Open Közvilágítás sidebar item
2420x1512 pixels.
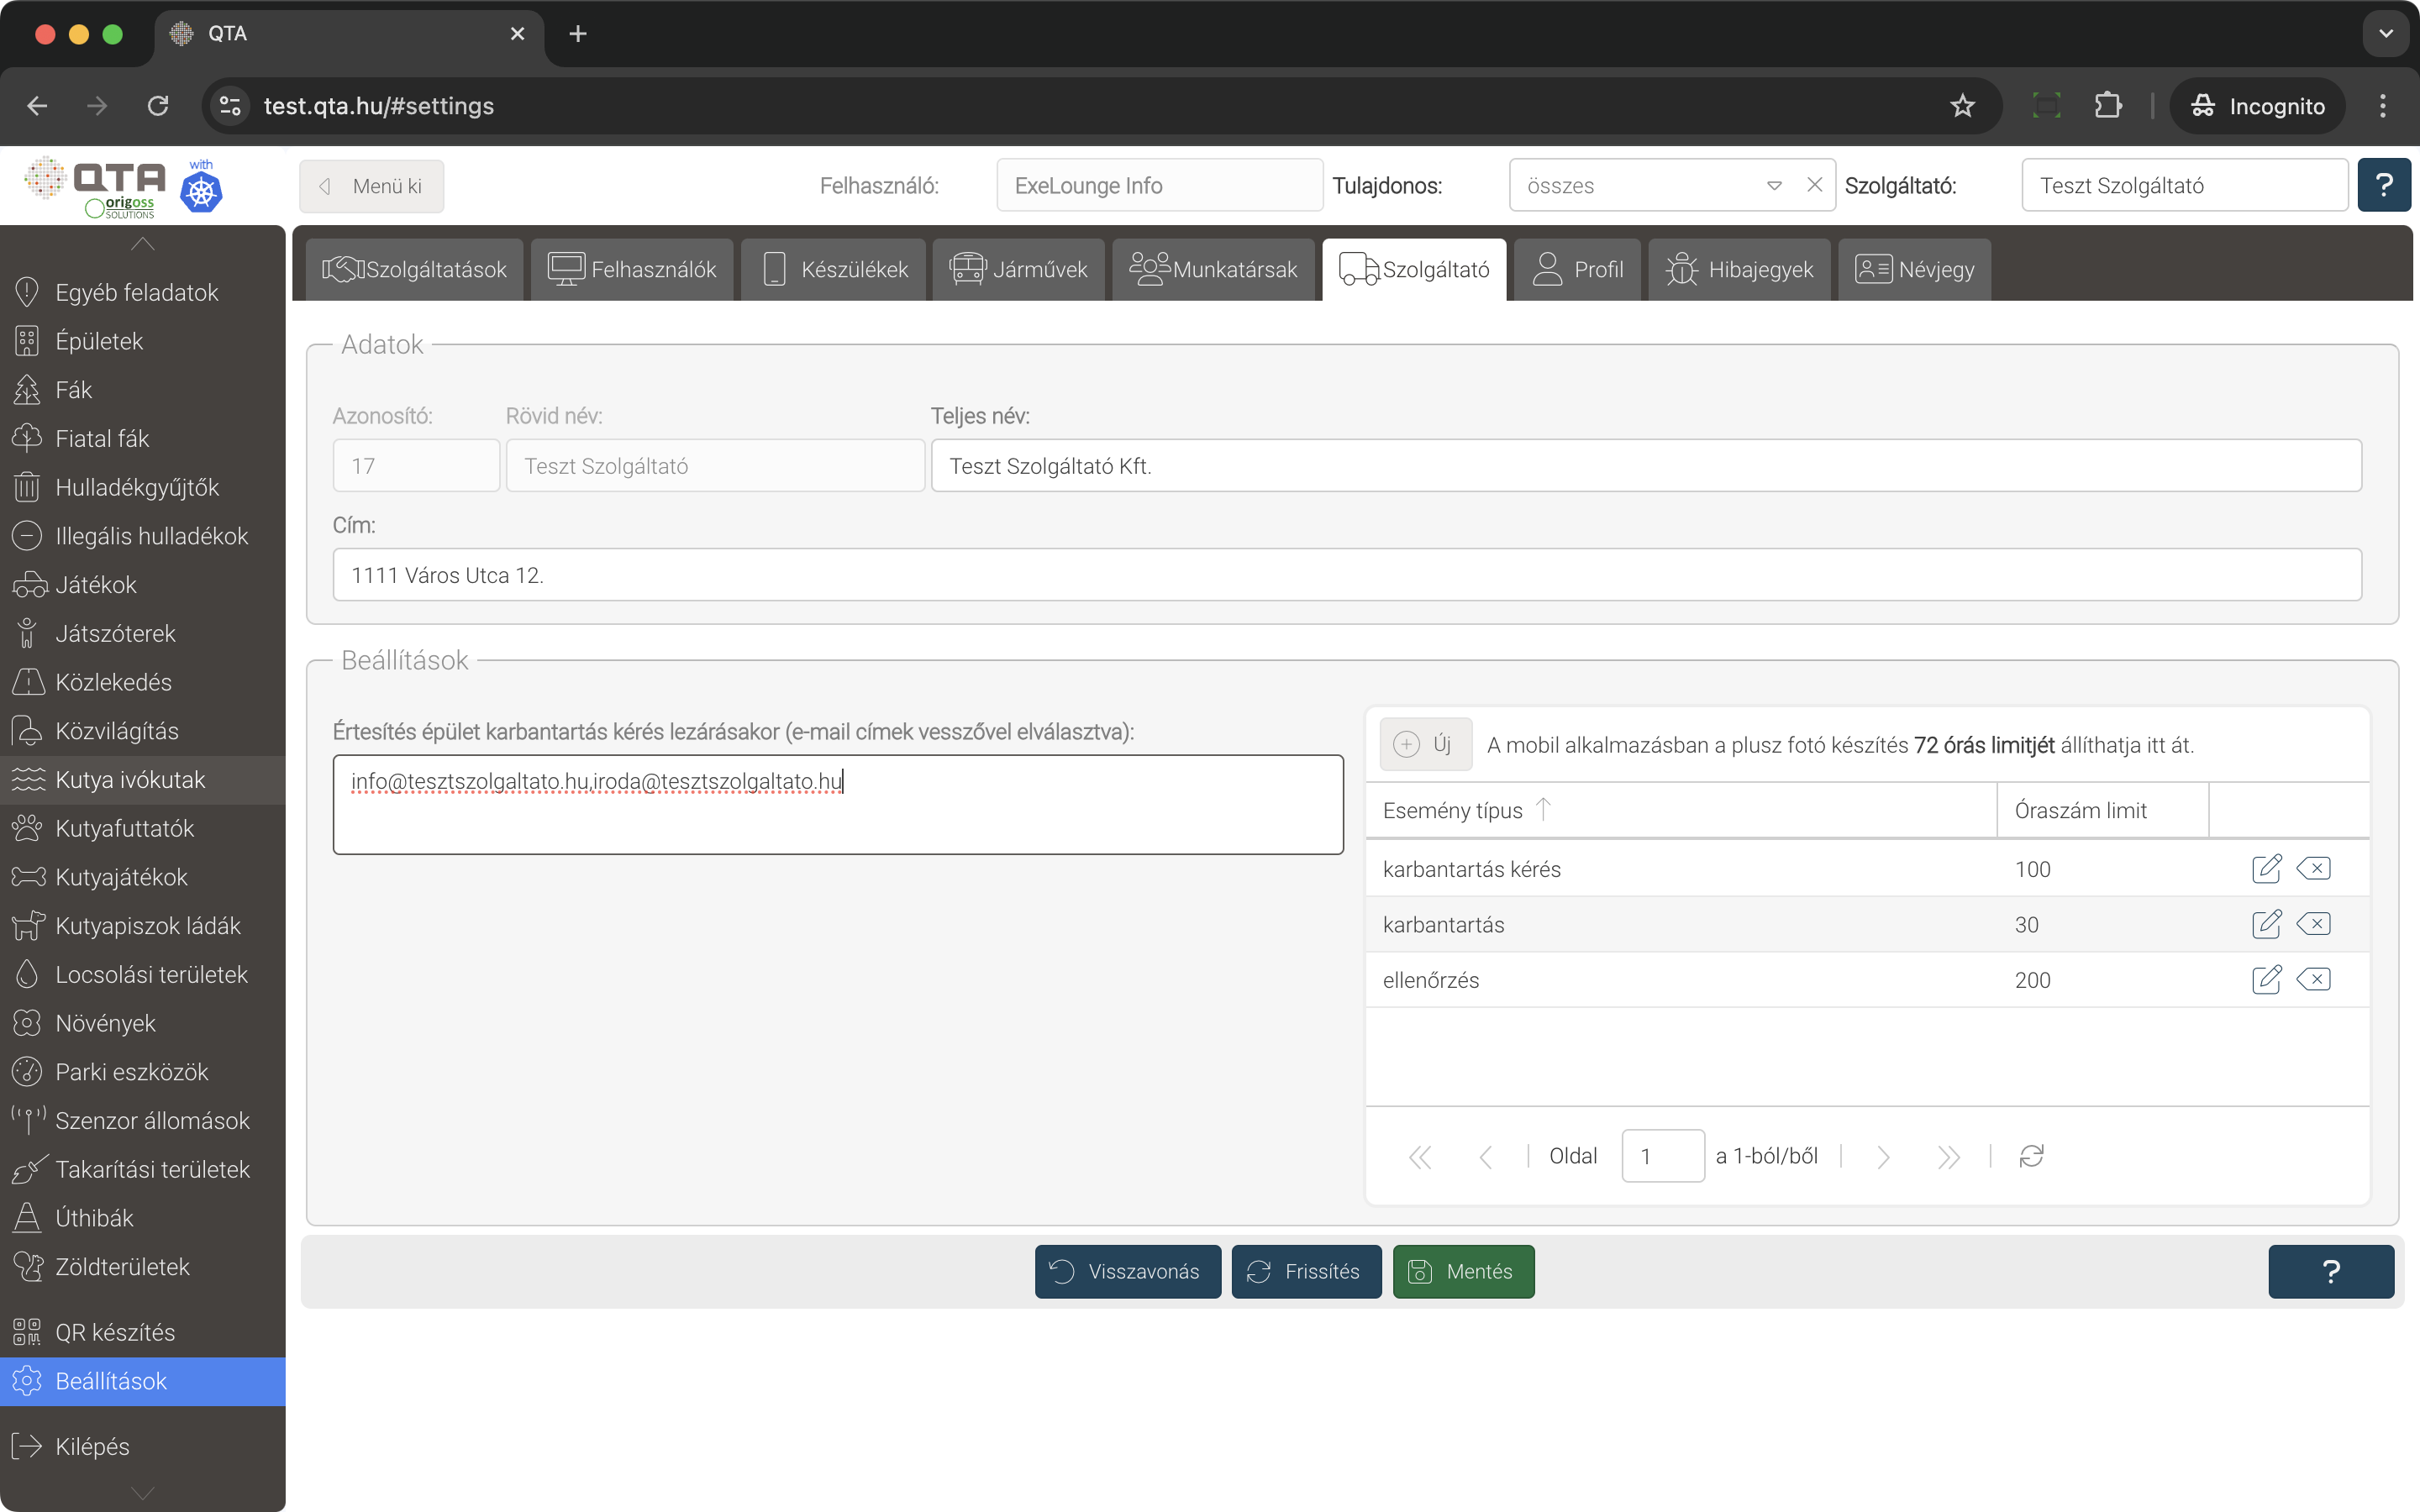click(142, 731)
